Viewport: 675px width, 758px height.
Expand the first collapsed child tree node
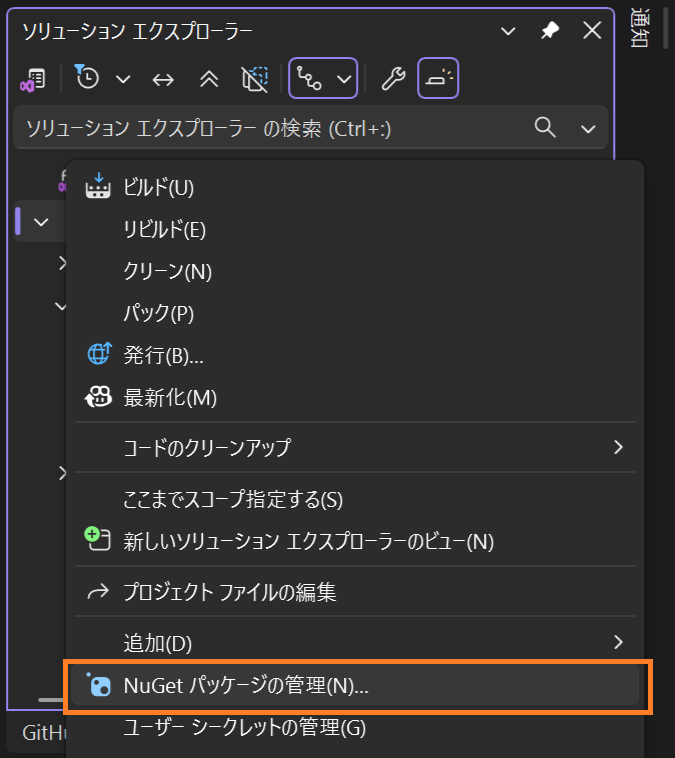(62, 263)
